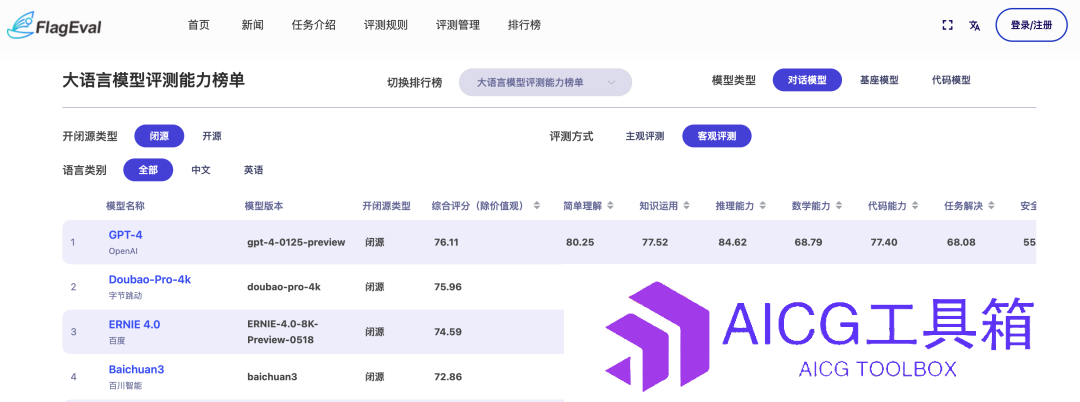Click the 模型版本 column header
The width and height of the screenshot is (1080, 402).
point(264,206)
